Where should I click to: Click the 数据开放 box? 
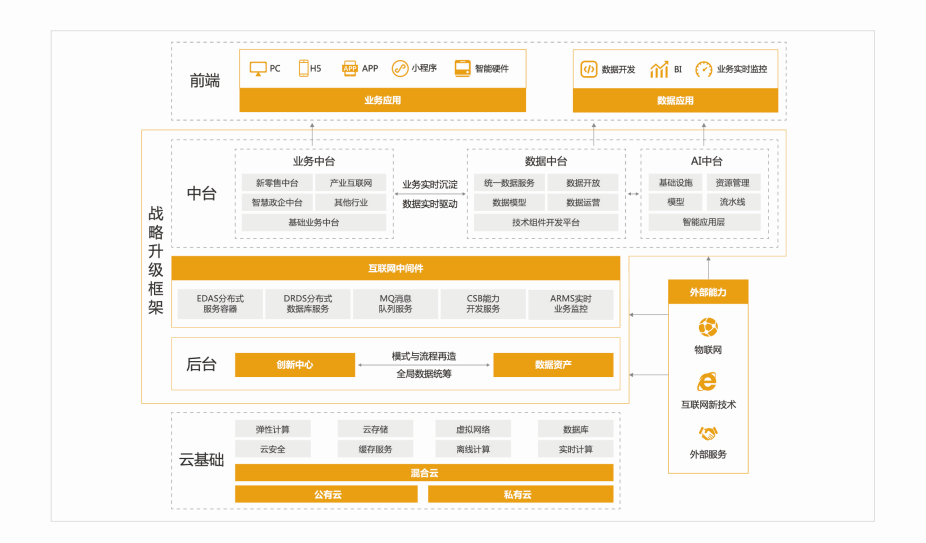583,183
